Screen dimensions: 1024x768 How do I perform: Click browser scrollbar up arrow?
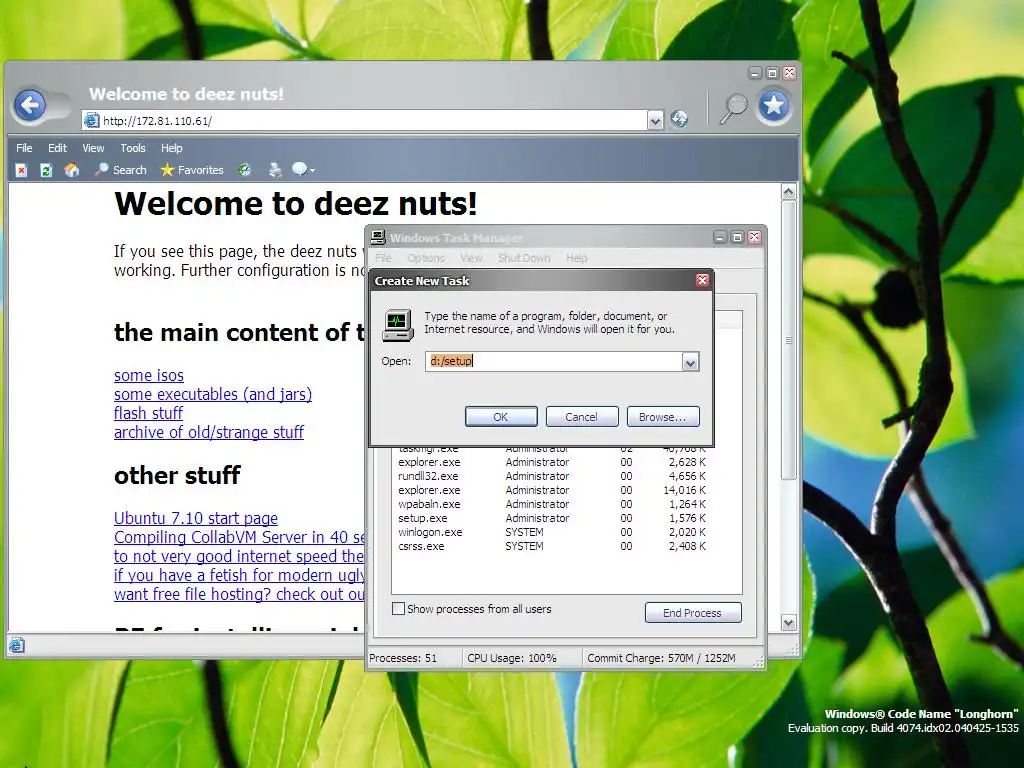(x=788, y=192)
